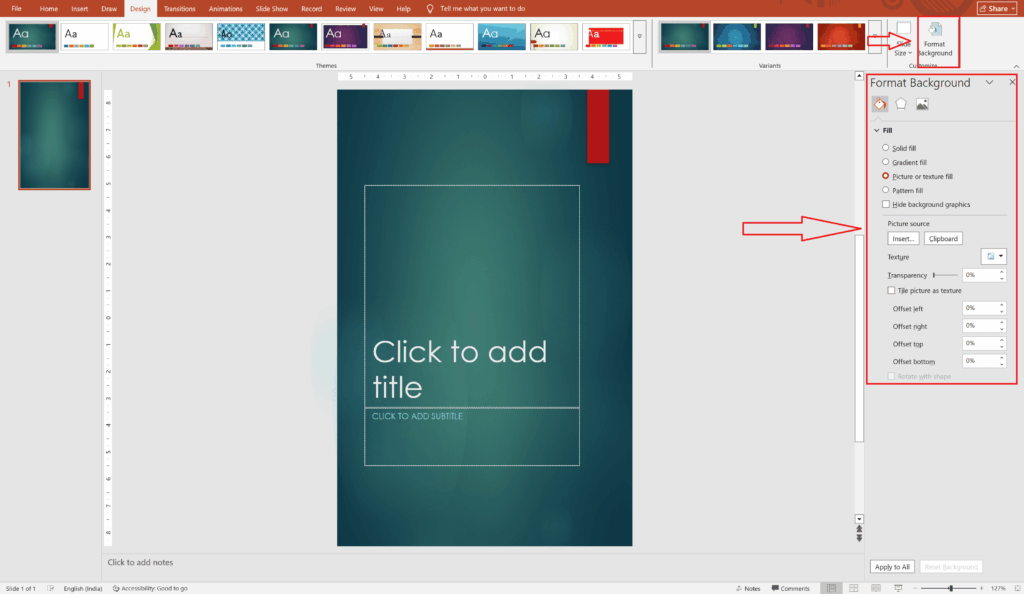
Task: Enable Hide background graphics
Action: 885,204
